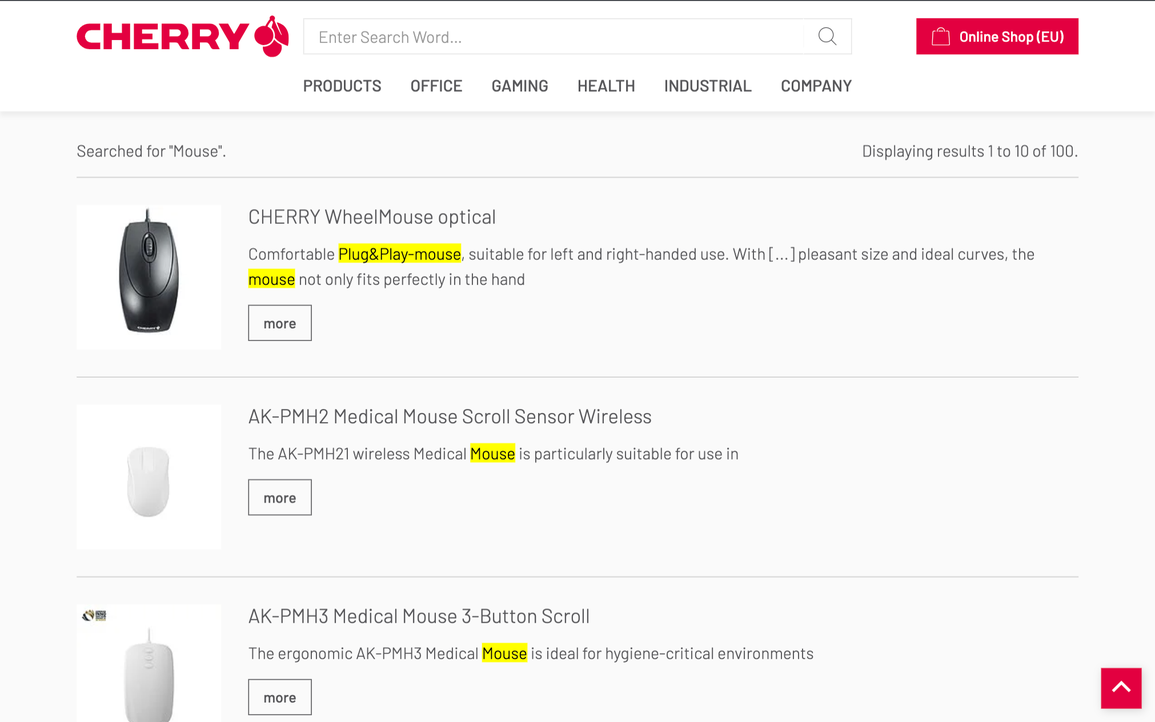Open the PRODUCTS menu
This screenshot has width=1155, height=722.
342,86
